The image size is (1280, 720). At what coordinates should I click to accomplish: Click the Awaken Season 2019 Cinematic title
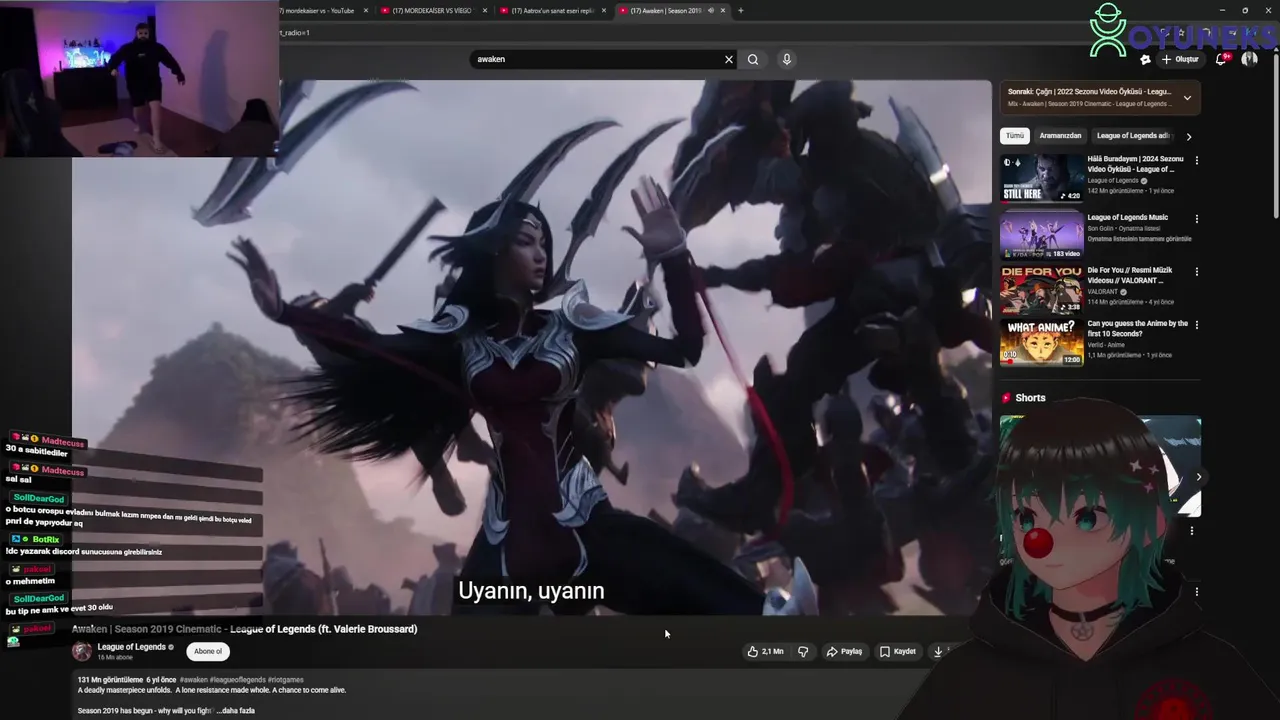(x=244, y=629)
